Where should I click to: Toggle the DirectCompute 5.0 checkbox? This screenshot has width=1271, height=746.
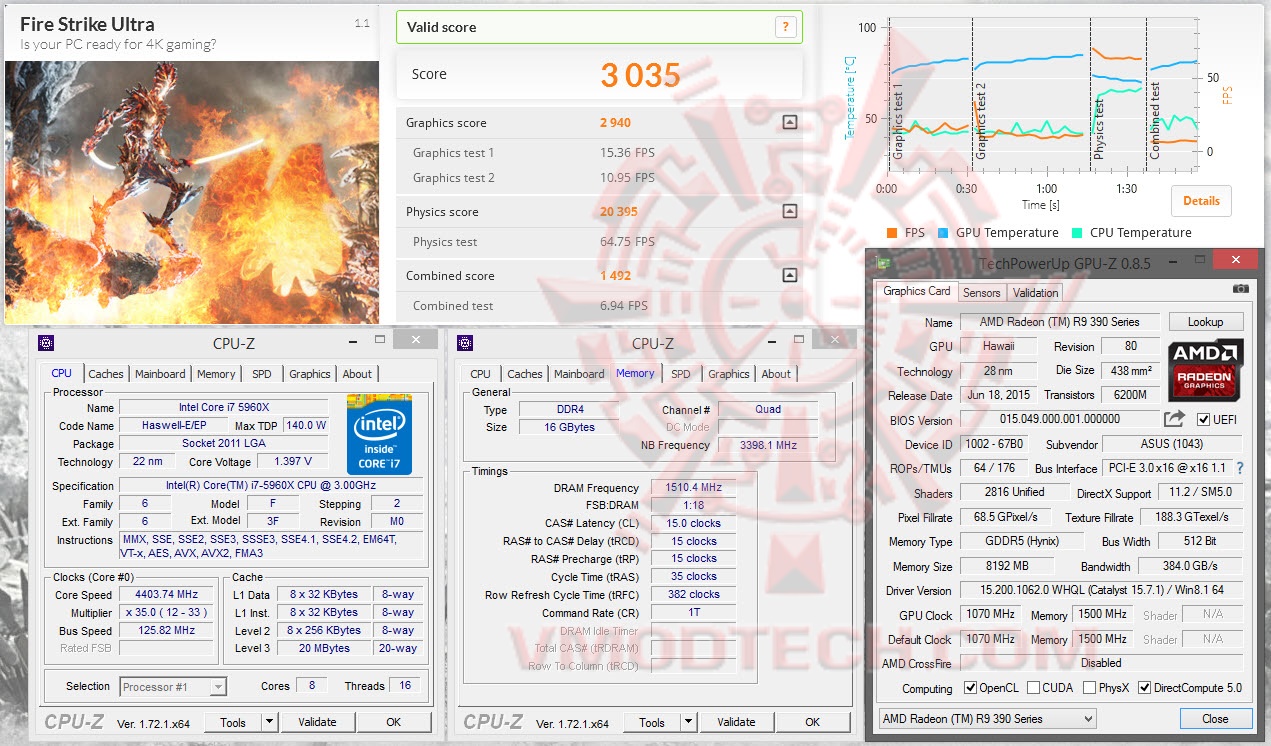pyautogui.click(x=1143, y=688)
